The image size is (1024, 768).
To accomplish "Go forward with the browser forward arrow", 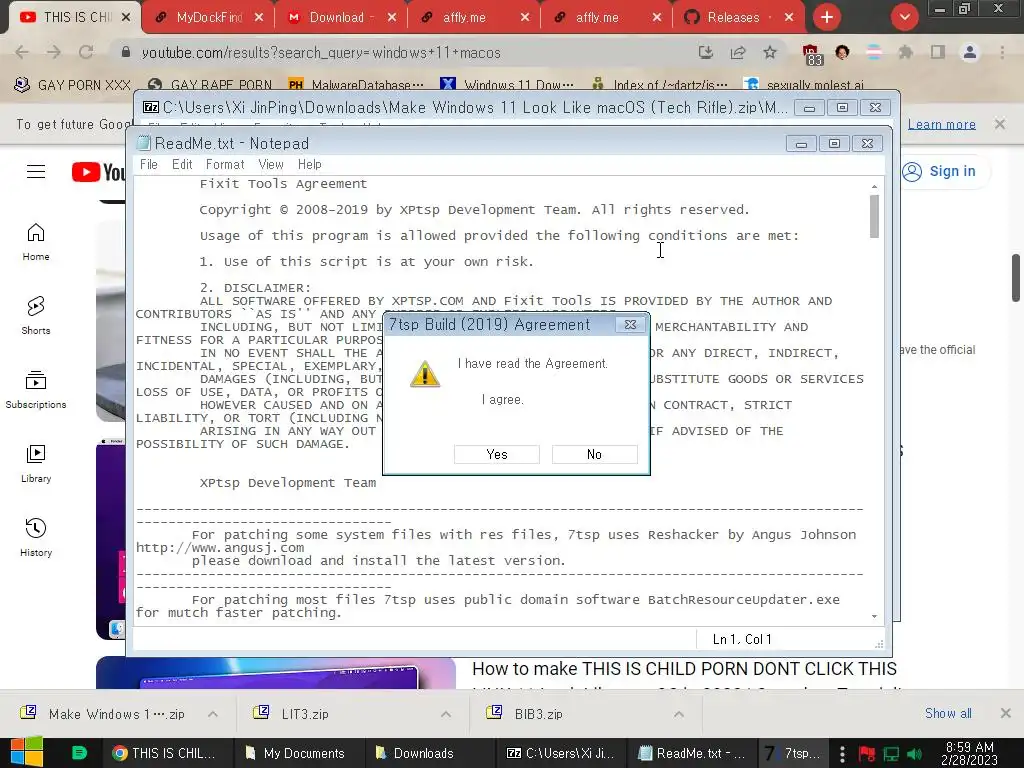I will pyautogui.click(x=54, y=52).
